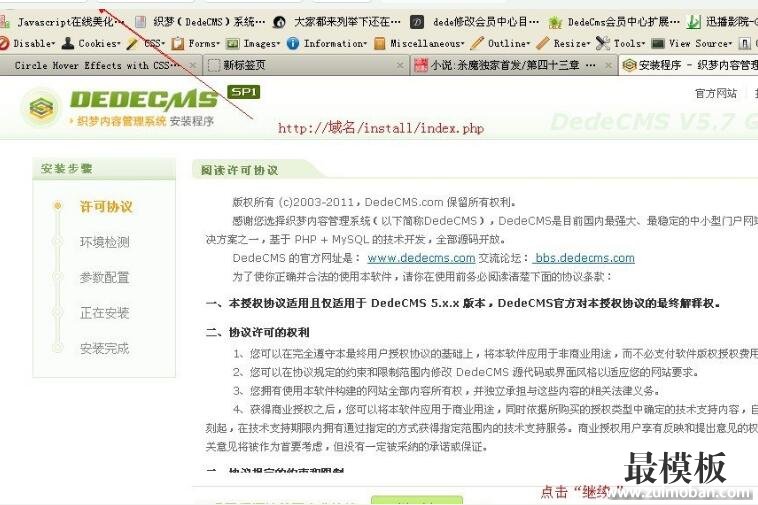Click the dede修改会员中心目 bookmark icon
Screen dimensions: 758x505
pos(417,22)
